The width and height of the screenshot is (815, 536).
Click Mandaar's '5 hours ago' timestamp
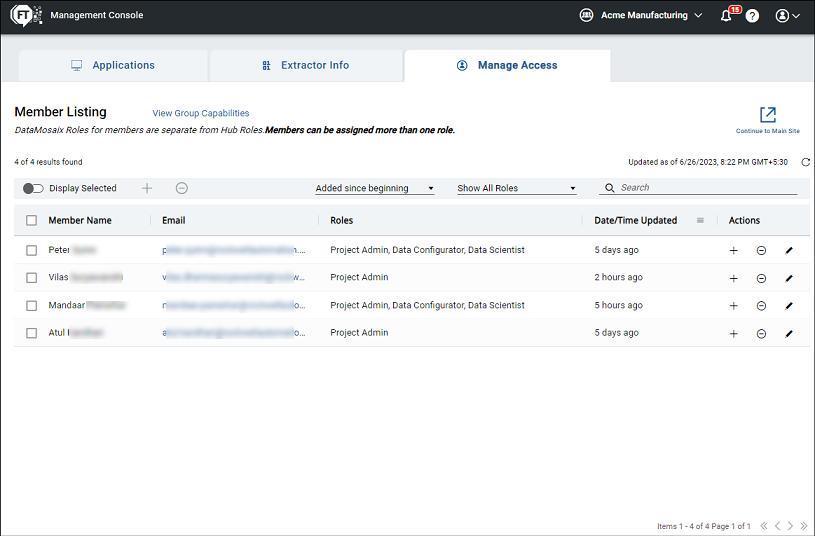[619, 305]
